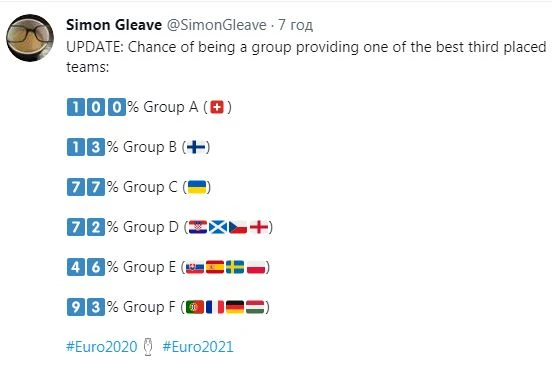
Task: Click the Czech flag in Group D
Action: pyautogui.click(x=238, y=227)
